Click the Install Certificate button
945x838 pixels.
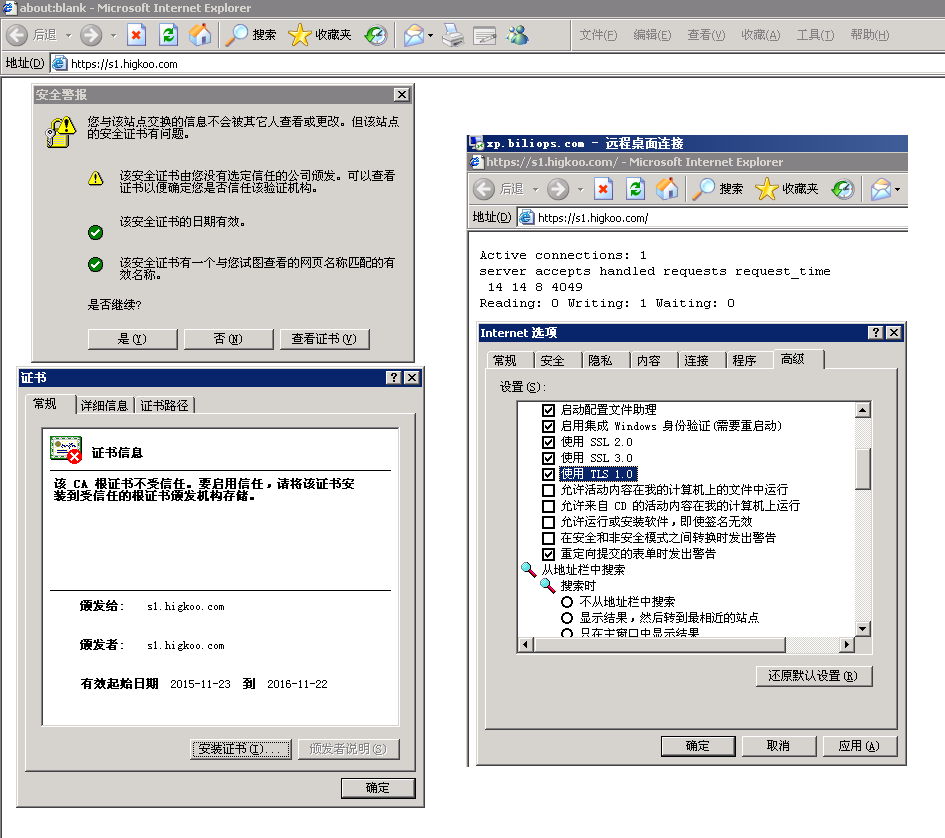[241, 749]
